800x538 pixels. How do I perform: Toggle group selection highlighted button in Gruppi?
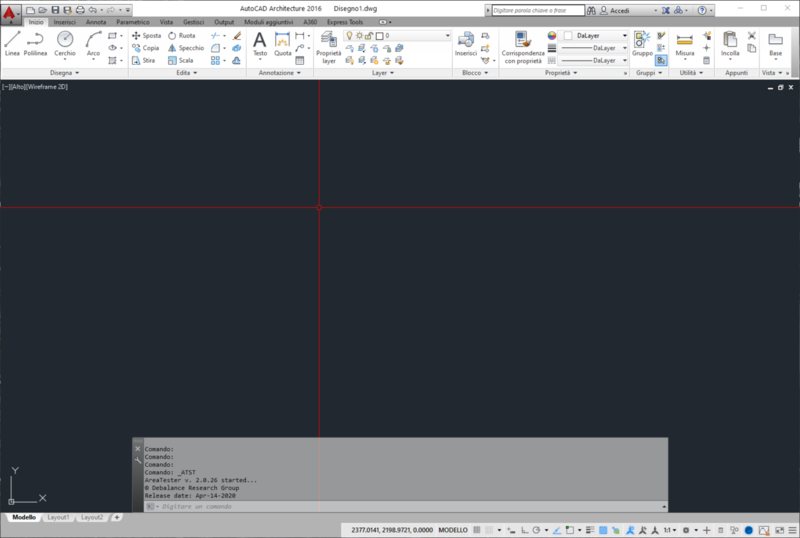661,60
